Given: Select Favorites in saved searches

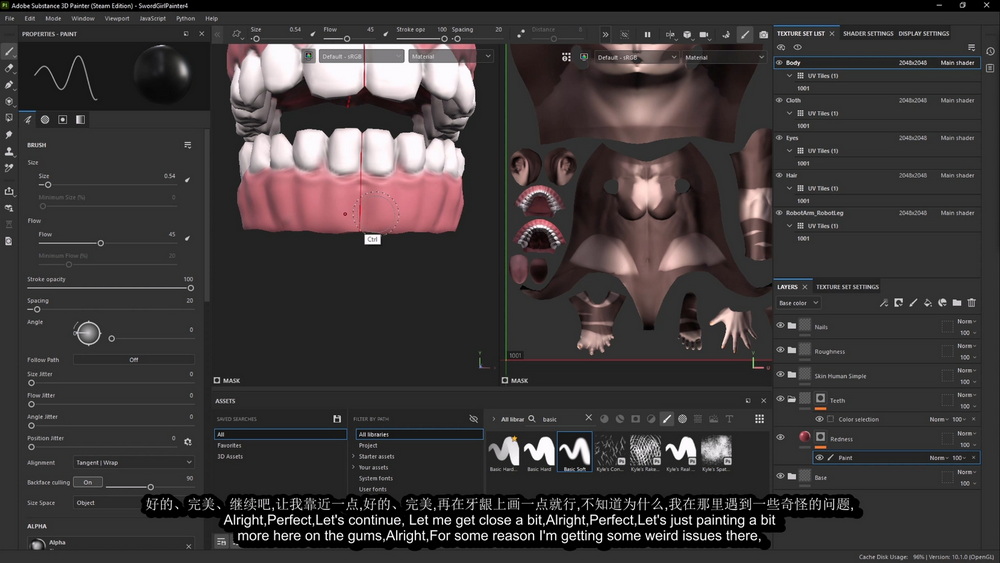Looking at the screenshot, I should (230, 446).
